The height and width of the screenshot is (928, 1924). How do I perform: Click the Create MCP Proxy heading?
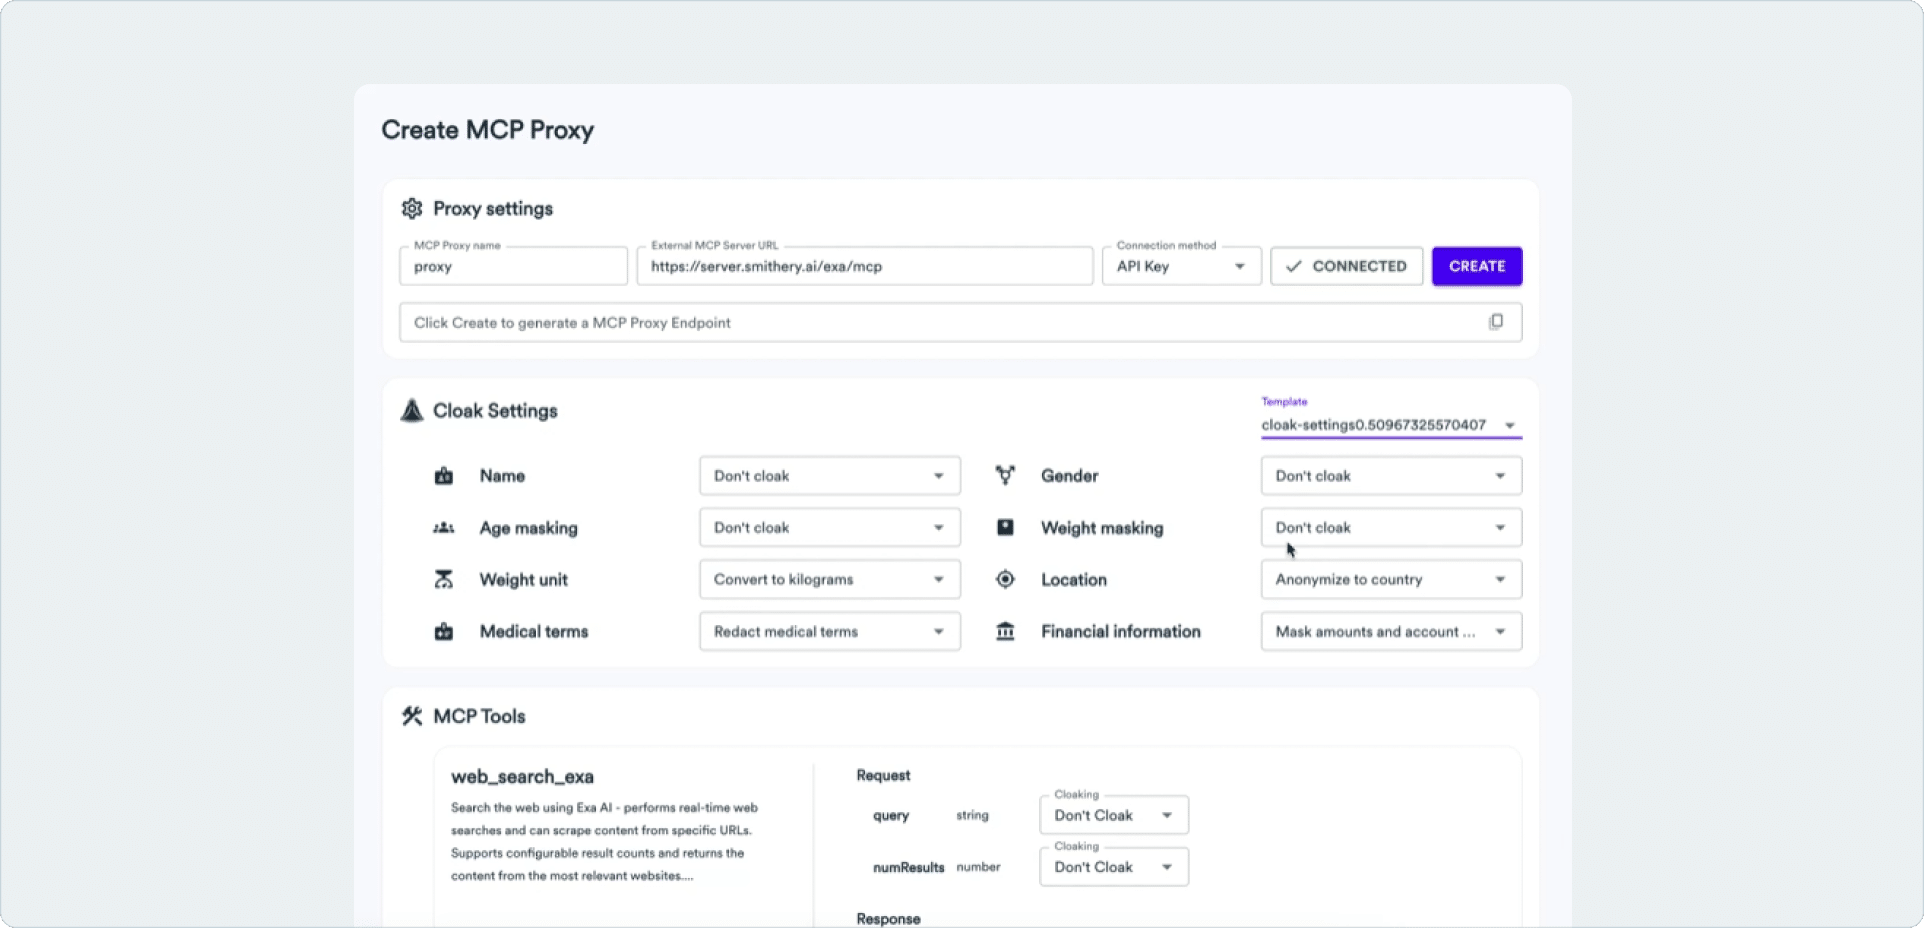pyautogui.click(x=488, y=130)
